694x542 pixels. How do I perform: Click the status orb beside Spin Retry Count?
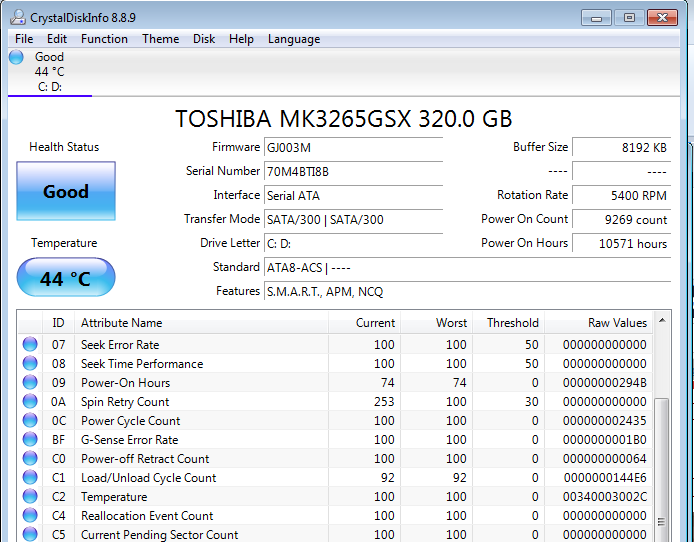tap(30, 402)
